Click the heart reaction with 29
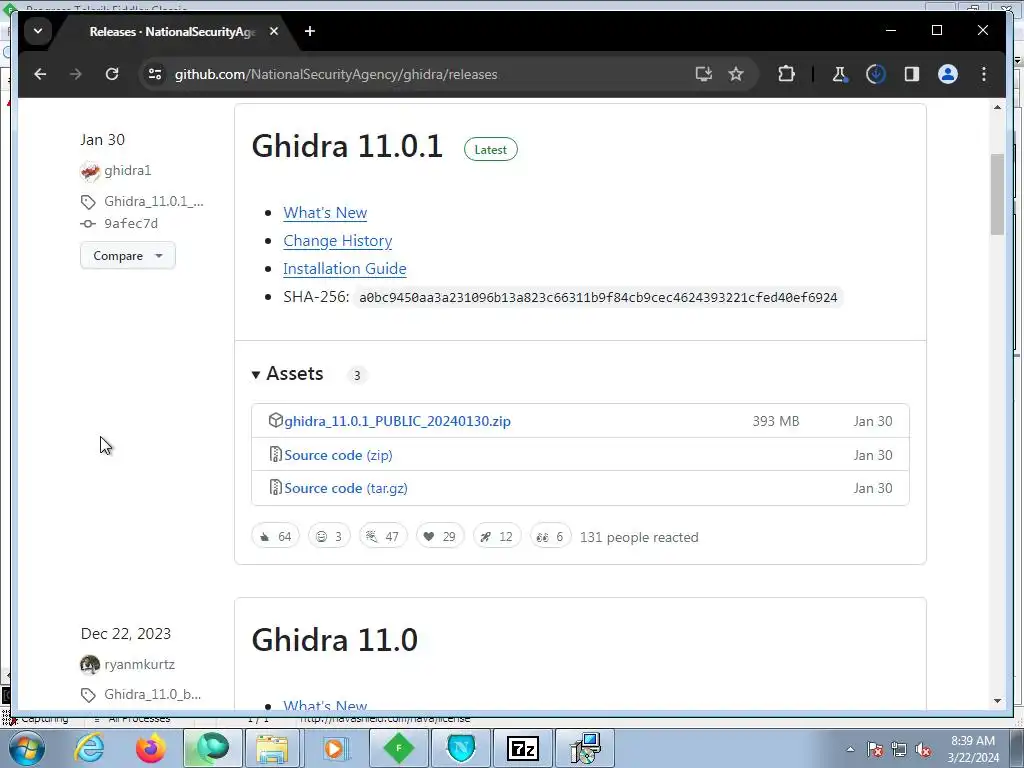The image size is (1024, 768). tap(440, 537)
